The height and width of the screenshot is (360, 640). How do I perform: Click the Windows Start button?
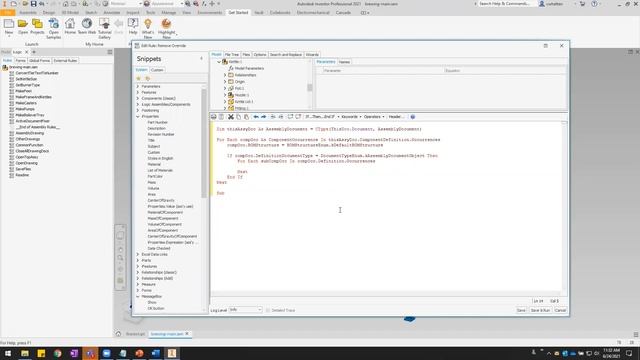[x=8, y=353]
